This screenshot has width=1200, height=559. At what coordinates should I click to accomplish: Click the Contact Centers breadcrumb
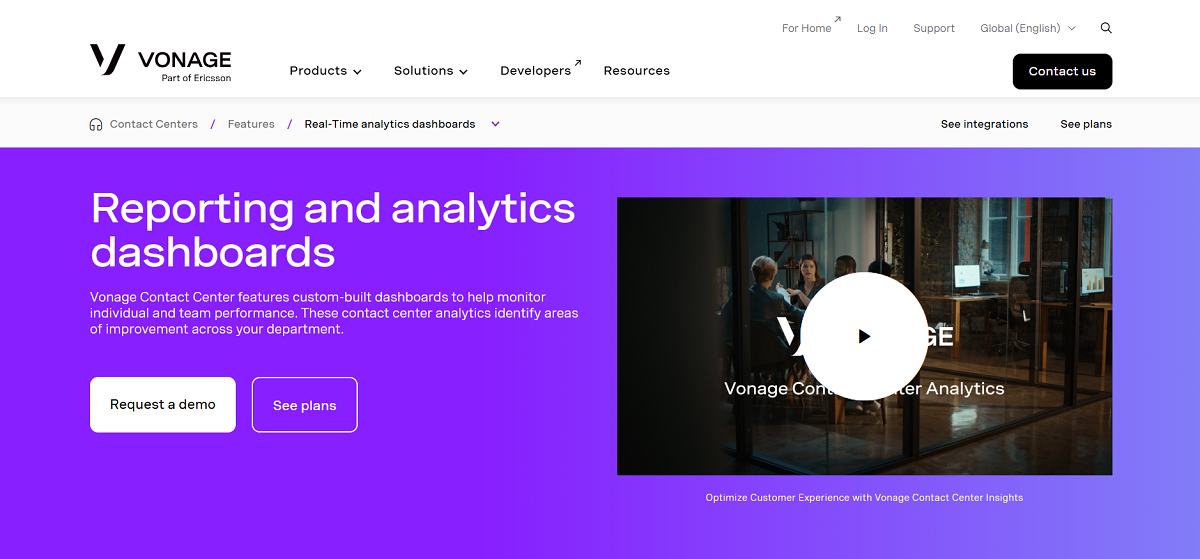[x=154, y=124]
